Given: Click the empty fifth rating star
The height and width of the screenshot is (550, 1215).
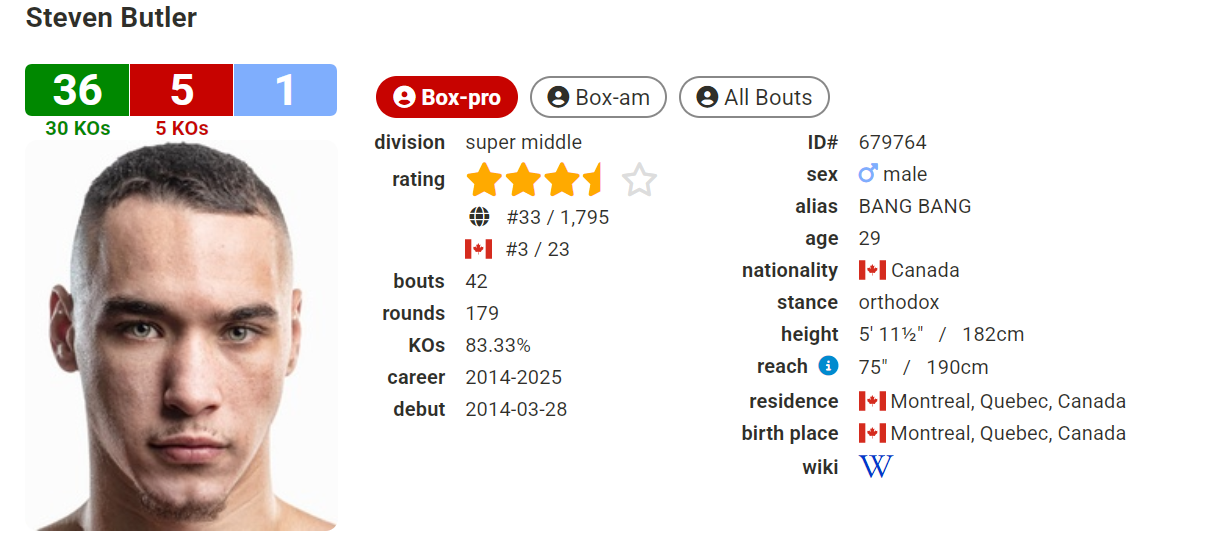Looking at the screenshot, I should 639,181.
